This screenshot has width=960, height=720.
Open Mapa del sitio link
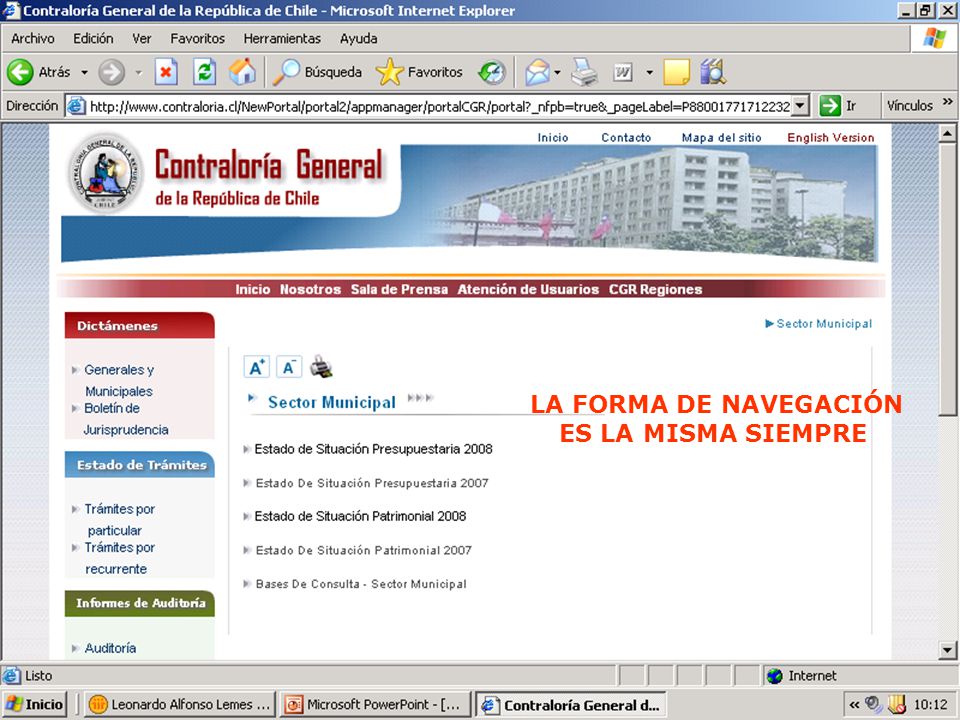point(721,138)
